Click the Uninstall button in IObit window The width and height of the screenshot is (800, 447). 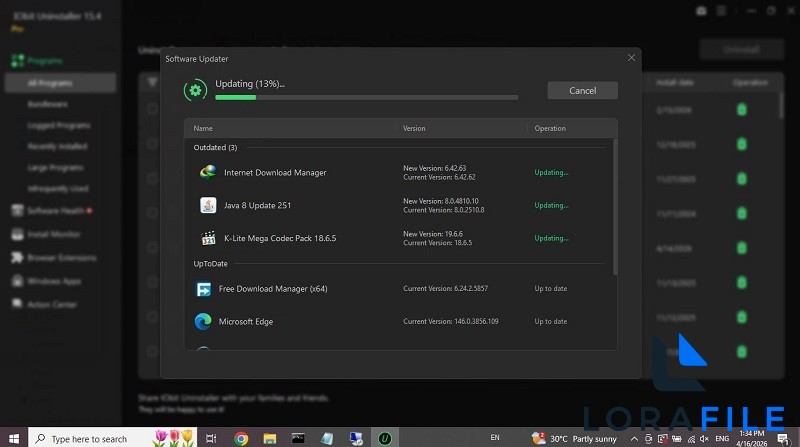click(x=741, y=49)
